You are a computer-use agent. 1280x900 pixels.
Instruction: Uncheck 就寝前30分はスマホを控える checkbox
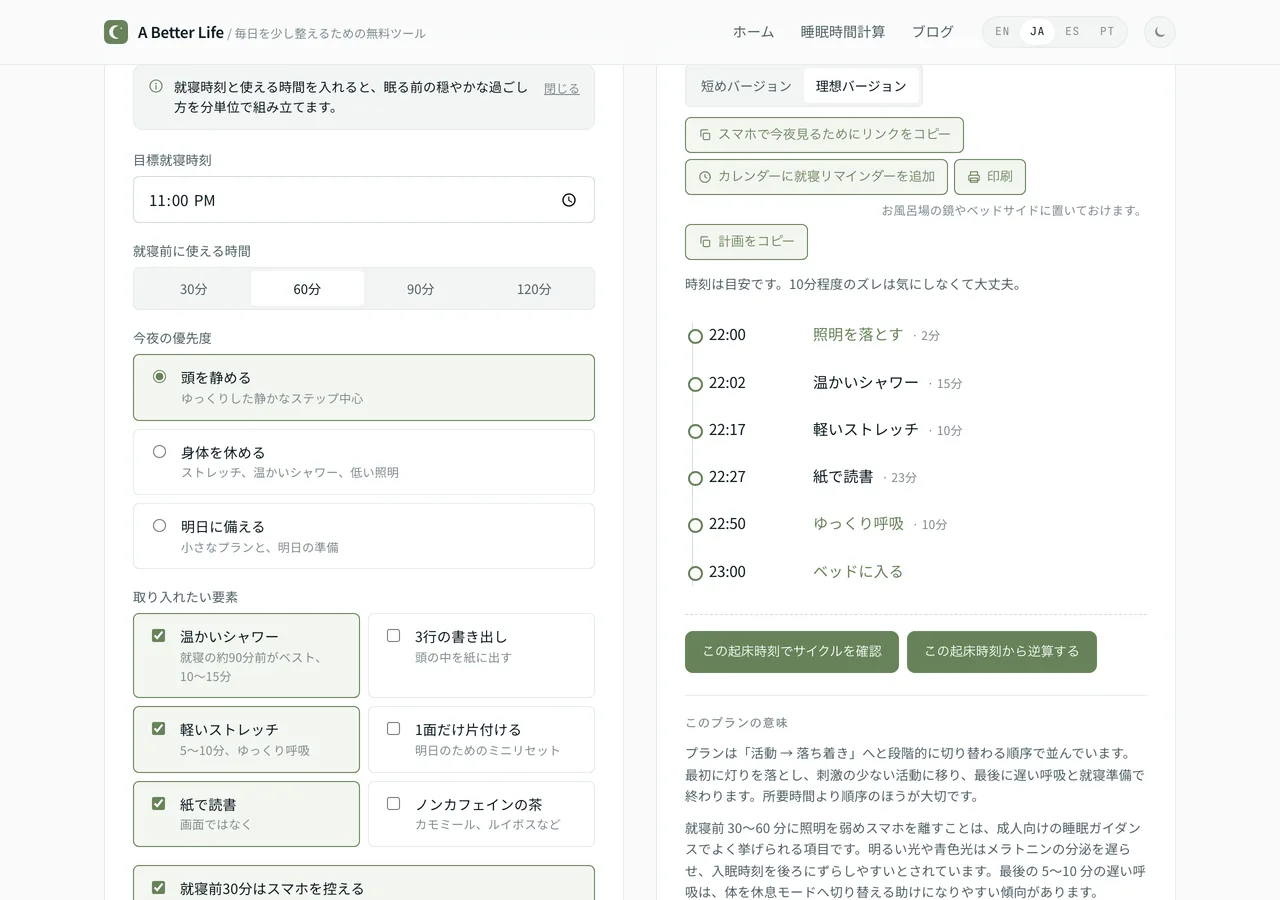158,887
